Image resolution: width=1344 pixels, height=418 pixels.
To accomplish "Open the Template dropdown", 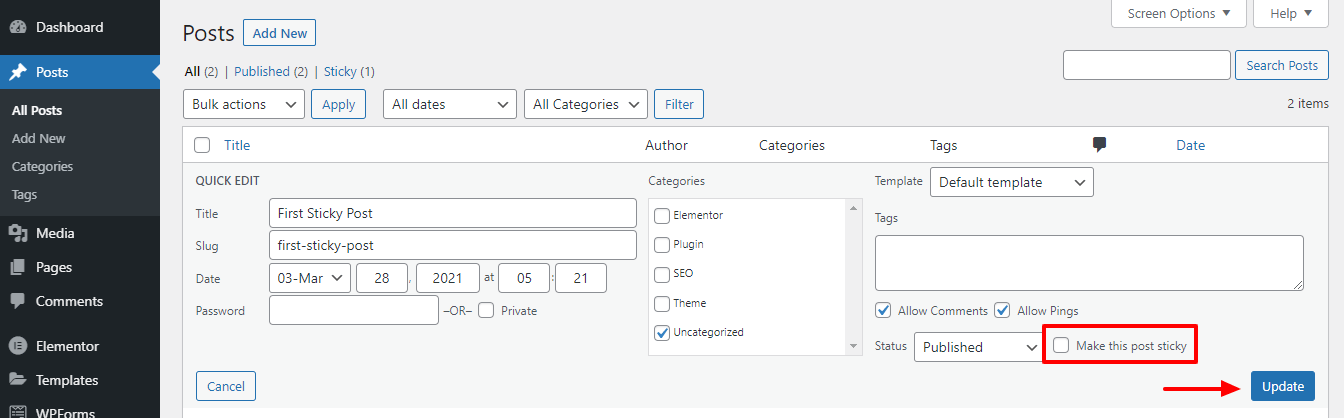I will point(1012,182).
